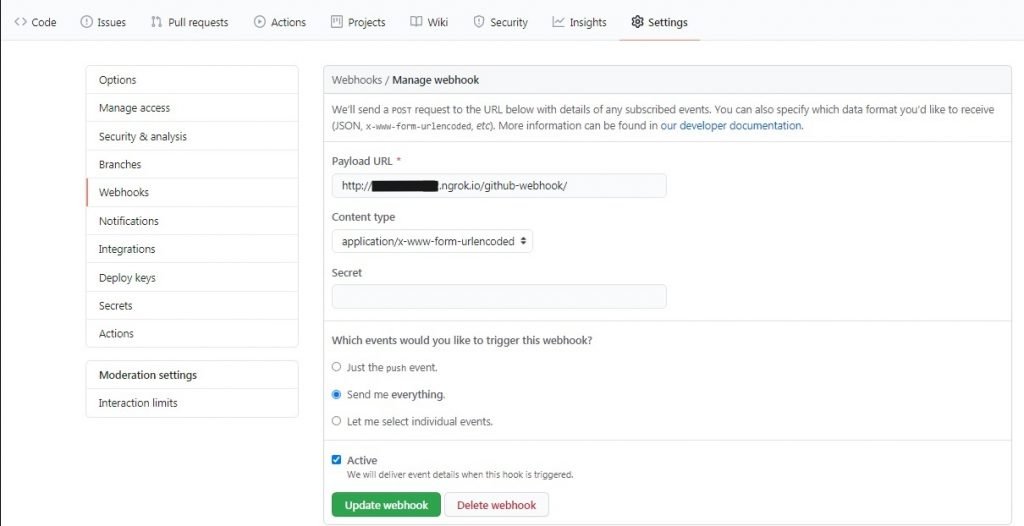This screenshot has width=1024, height=526.
Task: Click into the Secret input field
Action: coord(499,296)
